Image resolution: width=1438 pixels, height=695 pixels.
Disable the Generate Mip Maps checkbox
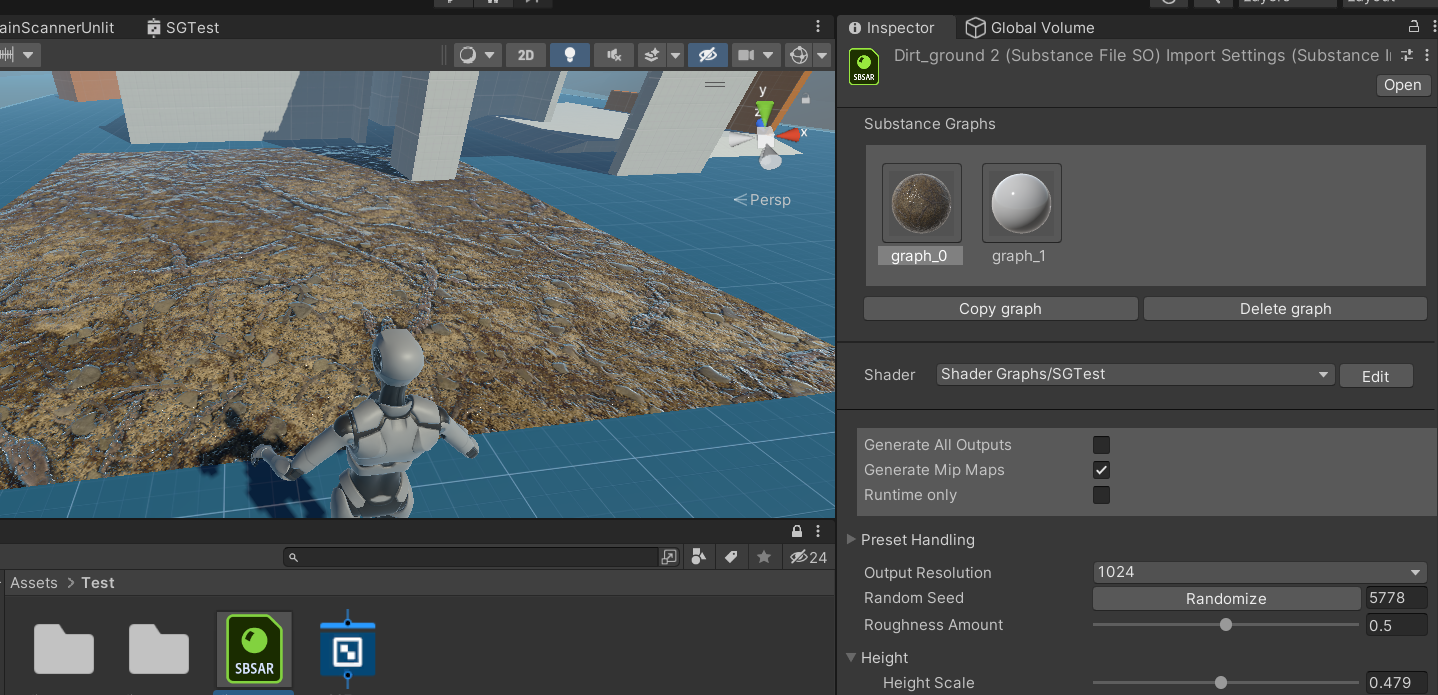[1101, 470]
